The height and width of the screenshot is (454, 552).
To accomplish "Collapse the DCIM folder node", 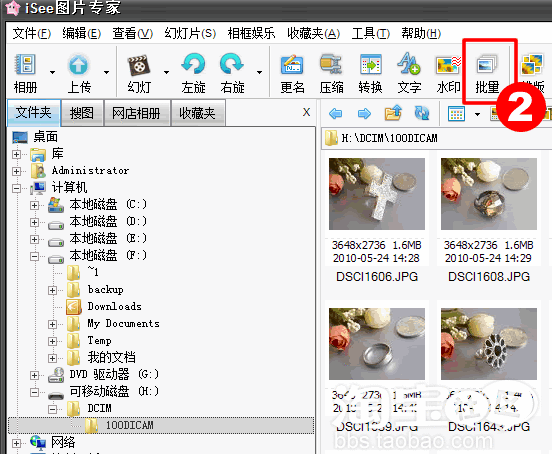I will tap(52, 409).
